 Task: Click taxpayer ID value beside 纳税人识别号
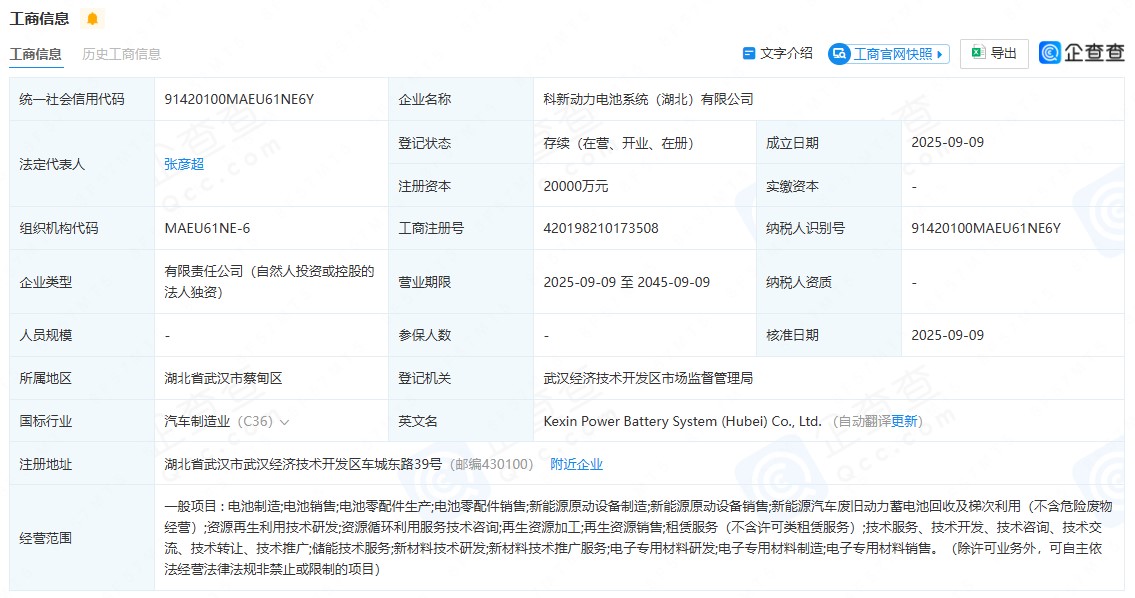click(986, 229)
